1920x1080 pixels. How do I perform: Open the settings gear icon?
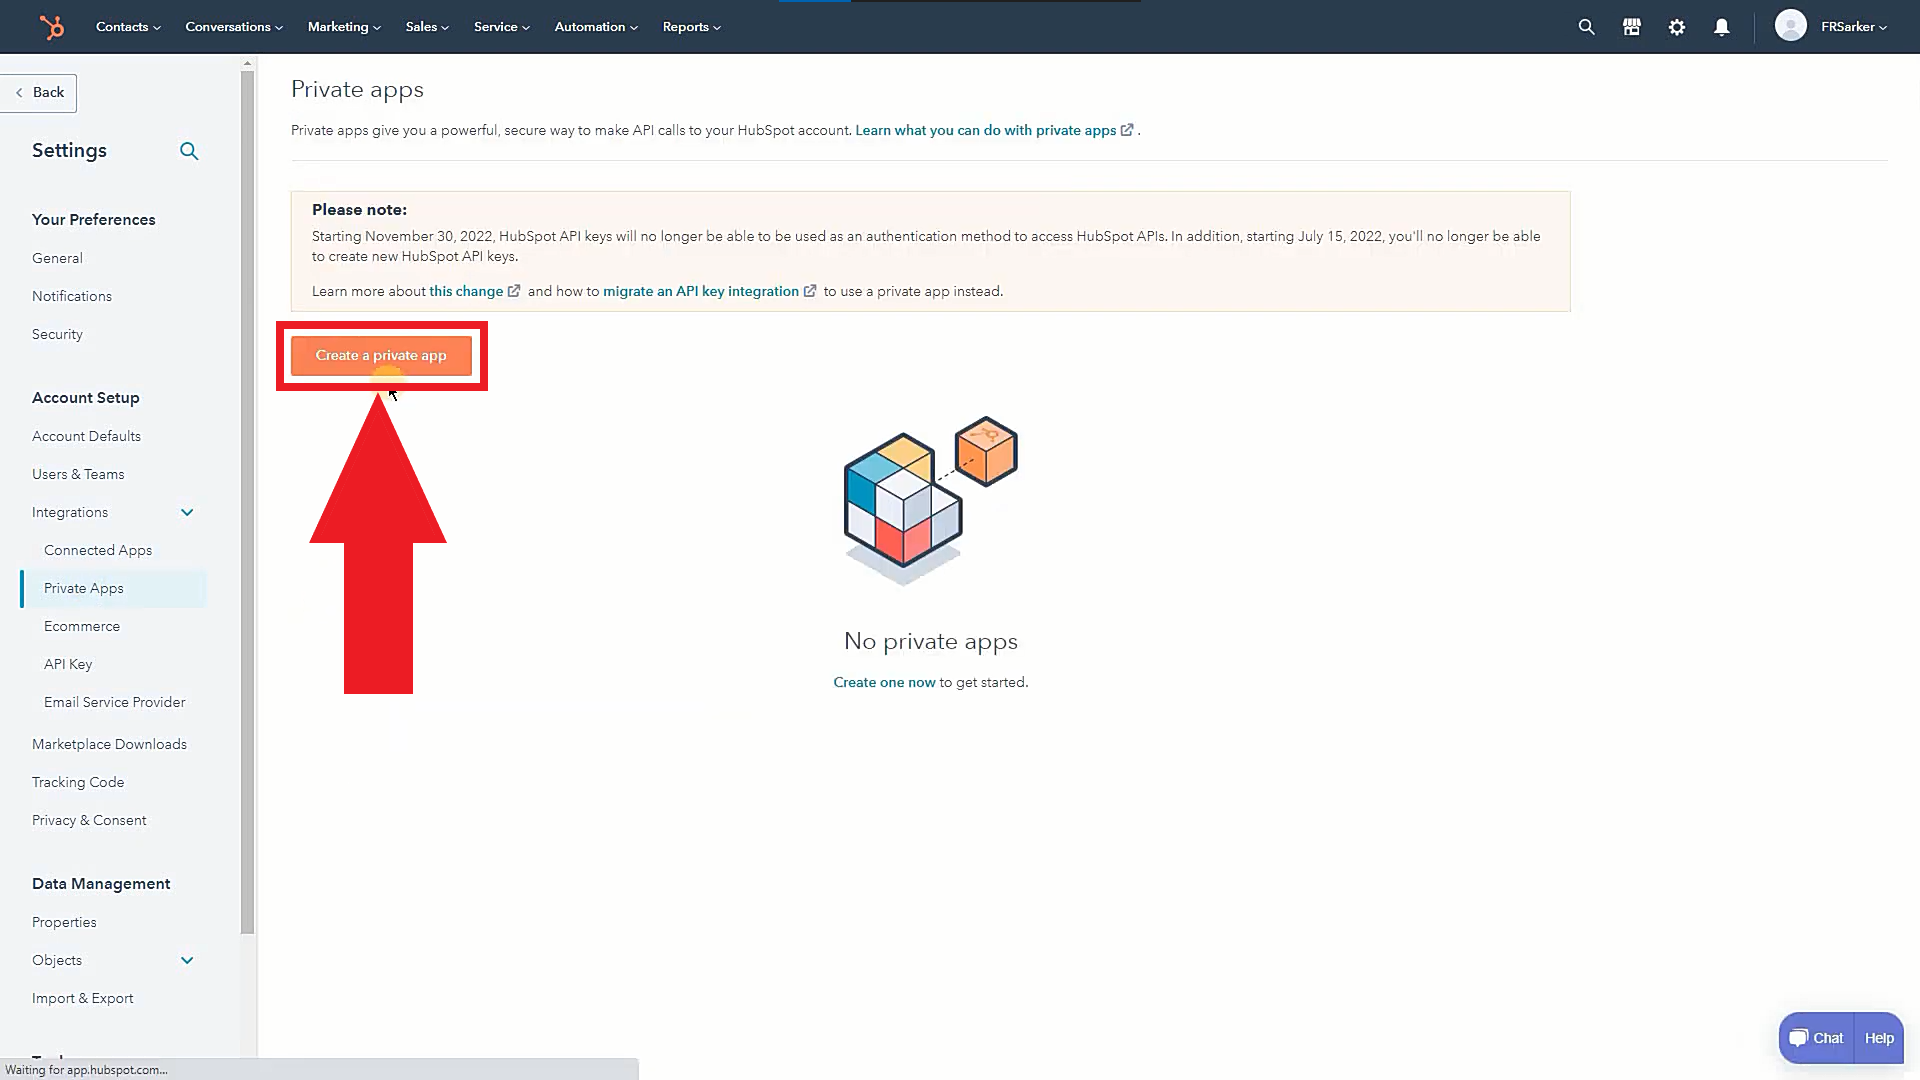click(1677, 27)
